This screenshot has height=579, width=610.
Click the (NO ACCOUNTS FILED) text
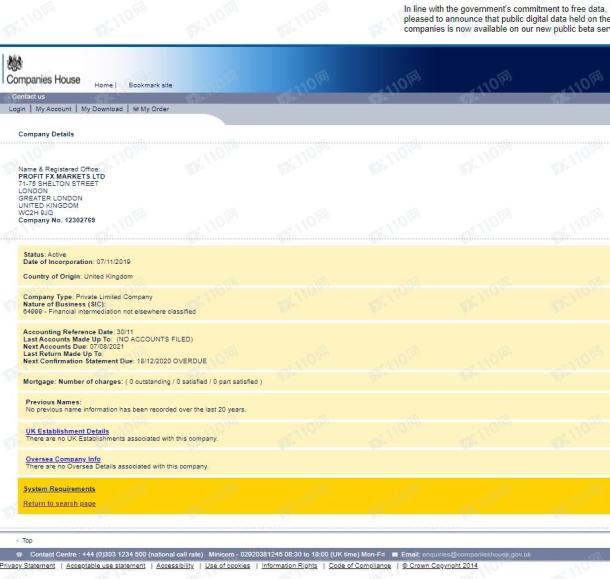155,339
